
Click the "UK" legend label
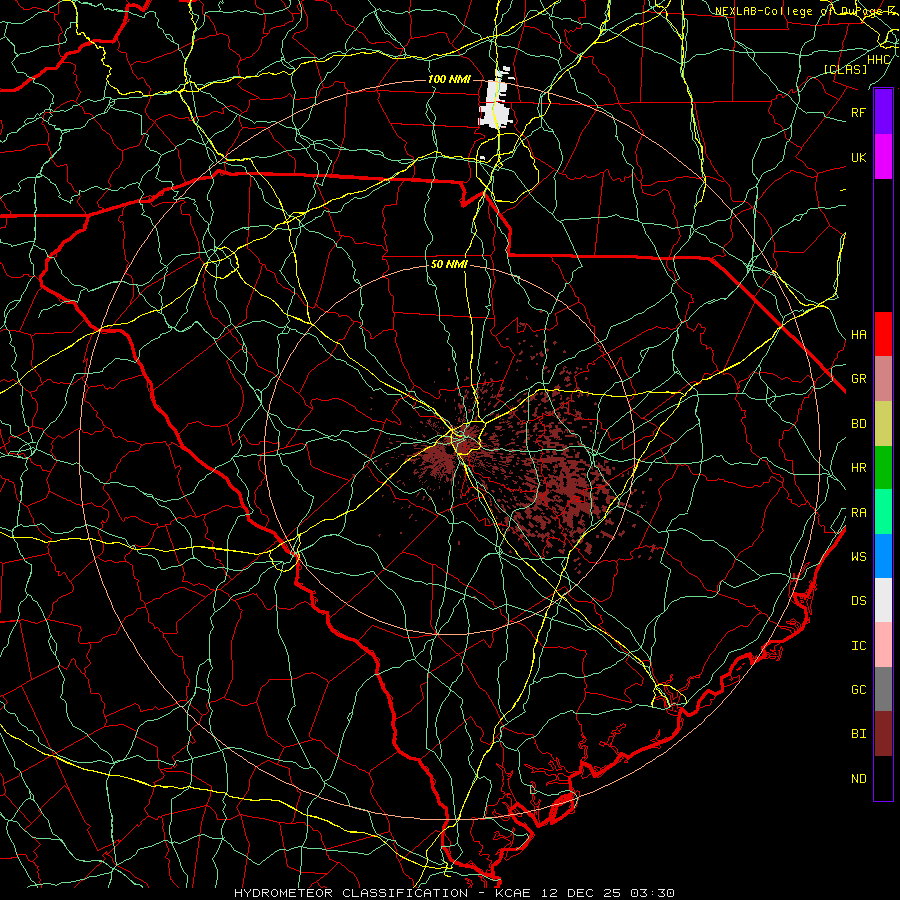(x=858, y=157)
